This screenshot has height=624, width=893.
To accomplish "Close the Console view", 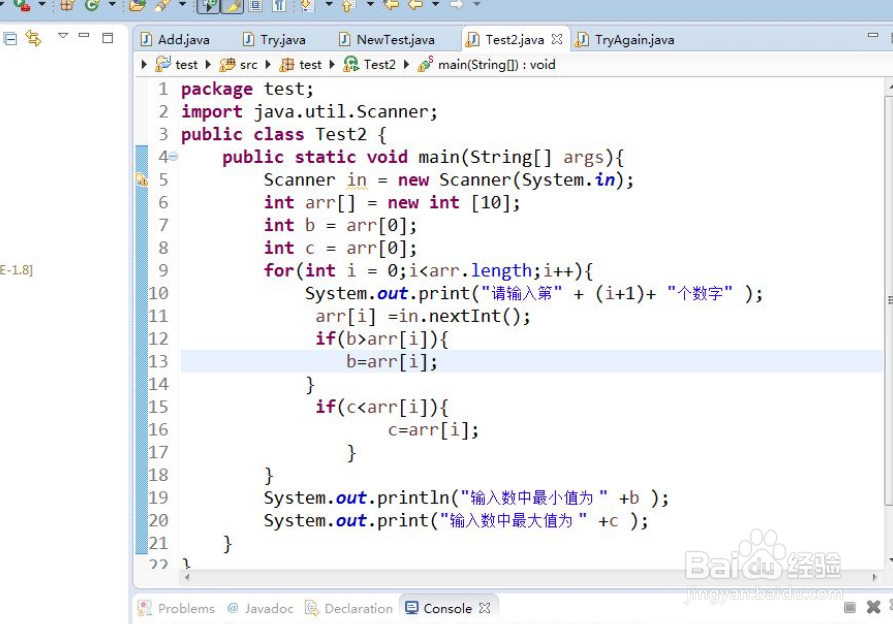I will click(485, 608).
